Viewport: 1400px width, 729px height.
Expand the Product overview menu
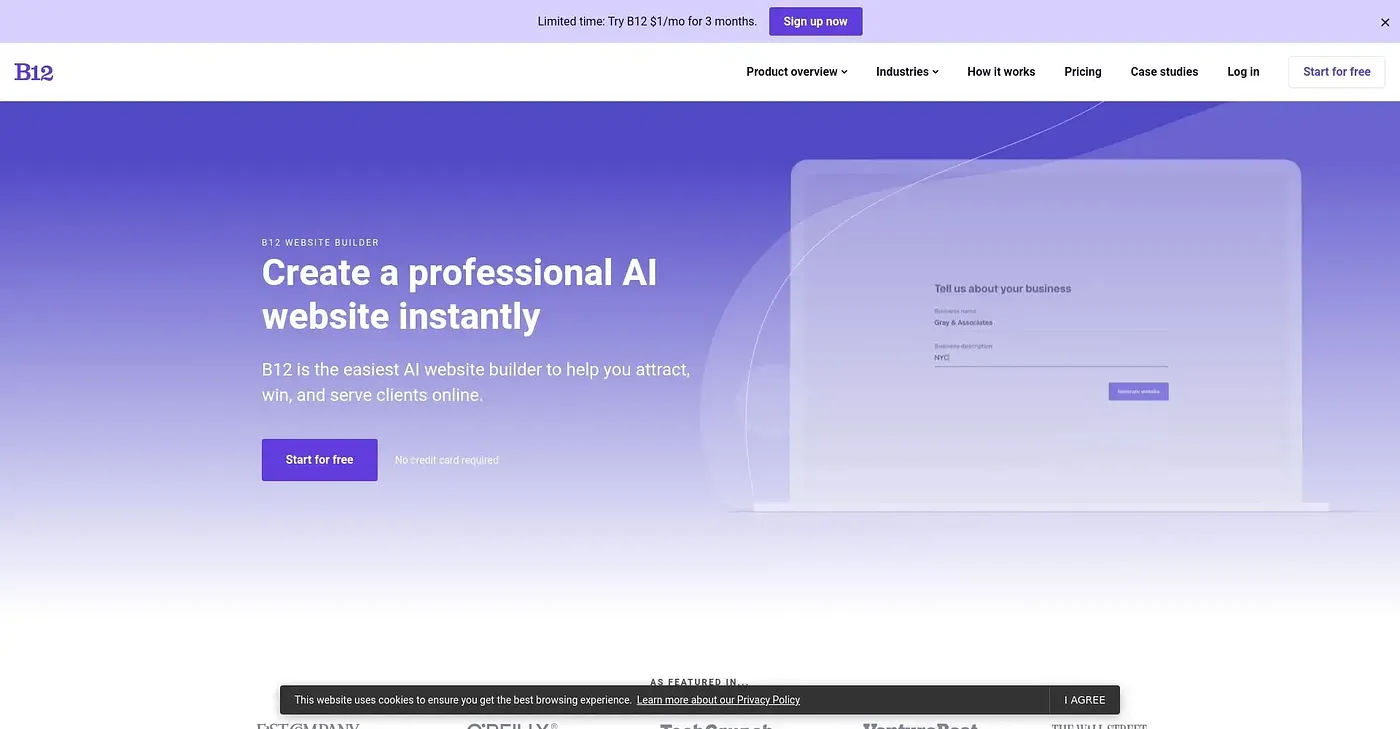[x=796, y=72]
